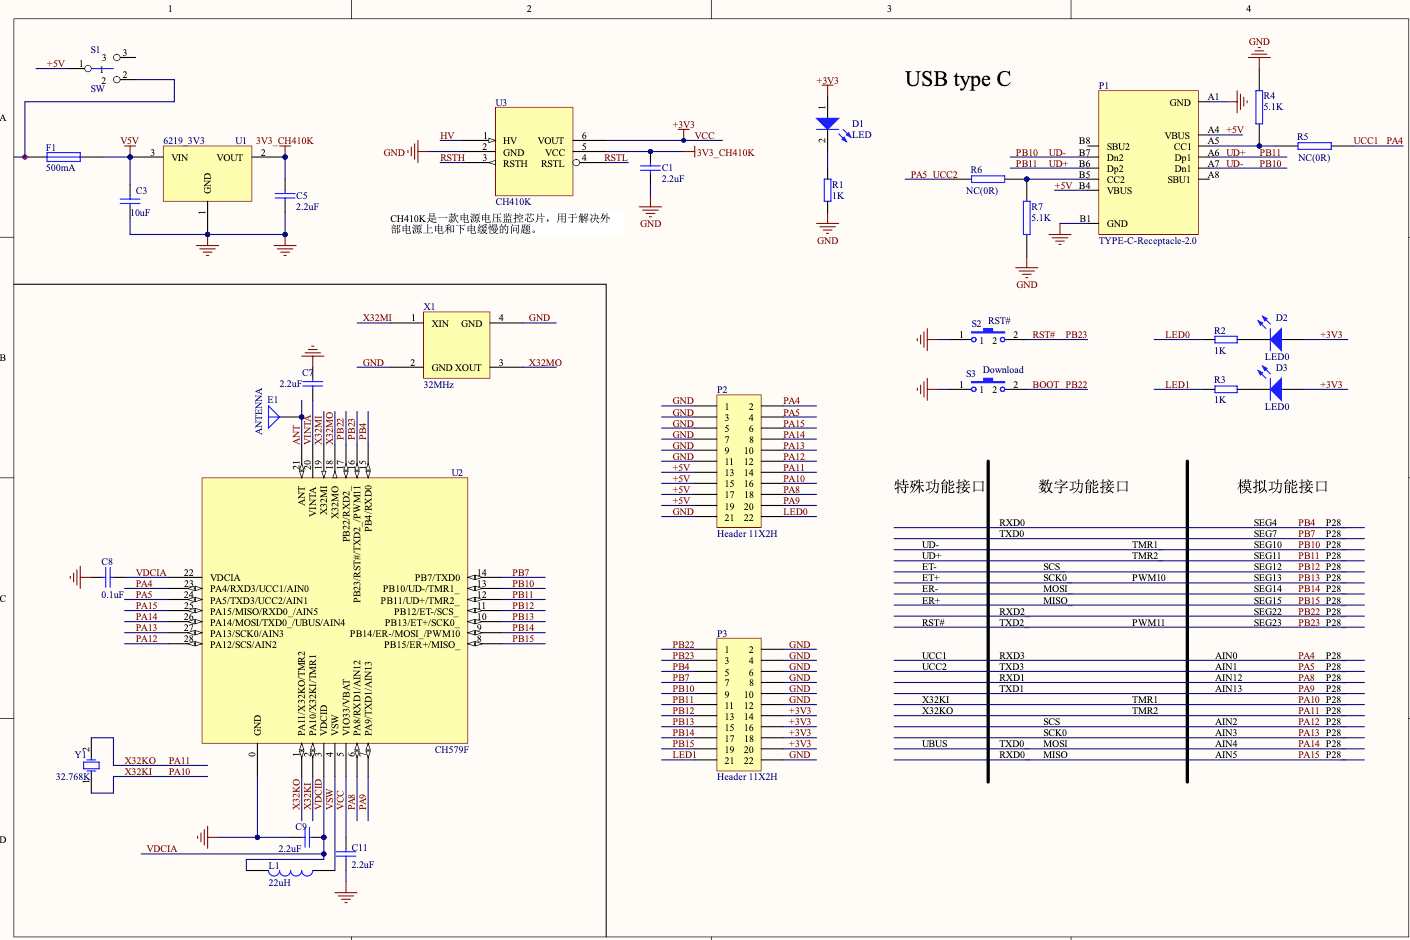Click the 'RSTH' net label at U3

(452, 158)
